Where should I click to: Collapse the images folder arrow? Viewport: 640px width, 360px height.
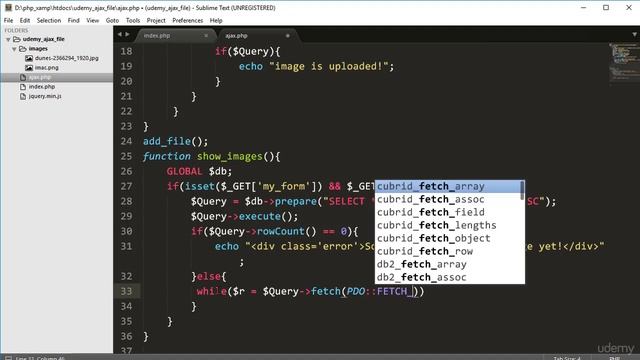(x=14, y=49)
